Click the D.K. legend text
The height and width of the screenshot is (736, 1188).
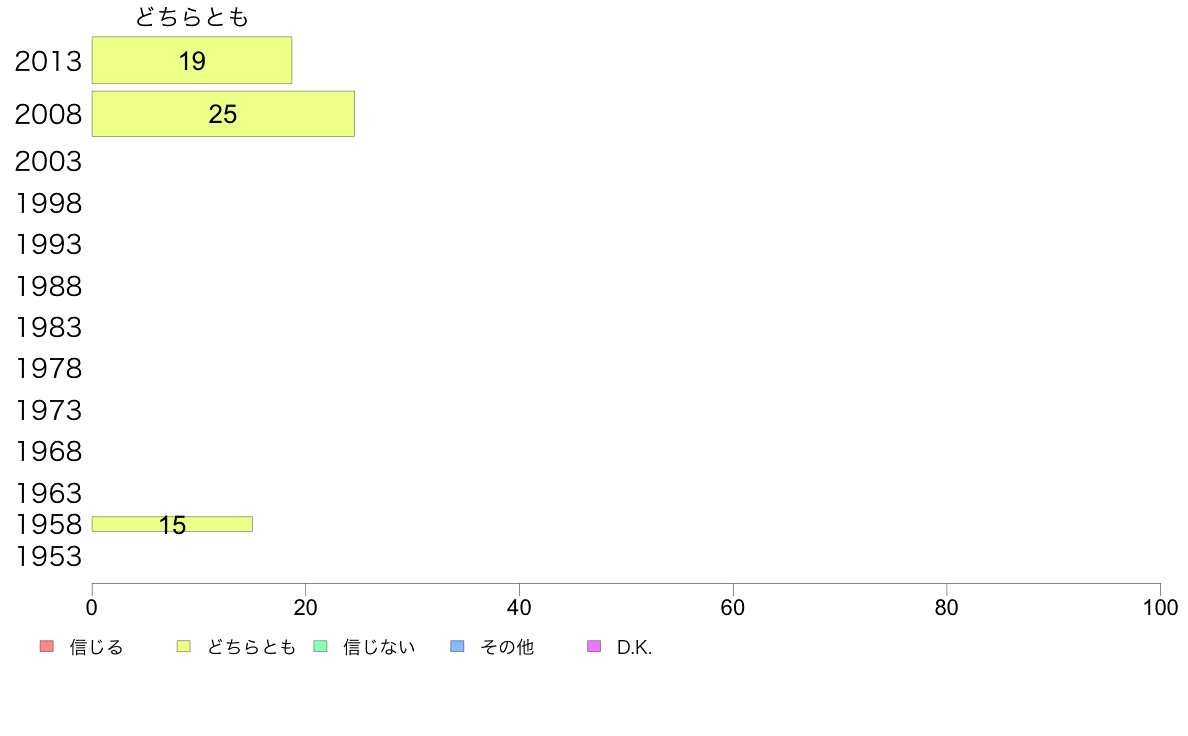coord(634,647)
